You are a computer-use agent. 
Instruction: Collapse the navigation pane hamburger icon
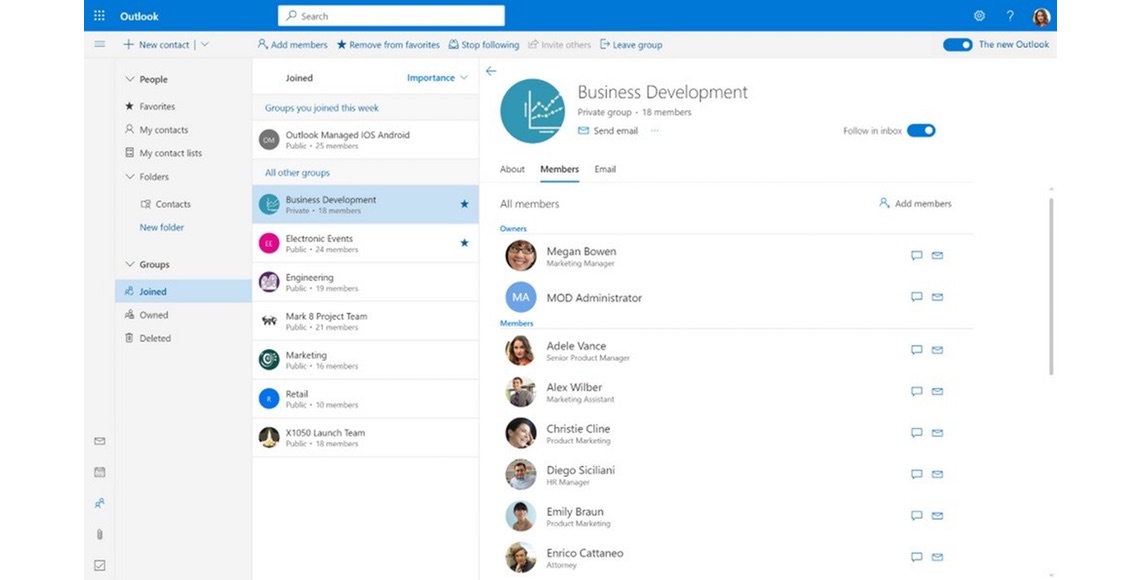pyautogui.click(x=99, y=44)
